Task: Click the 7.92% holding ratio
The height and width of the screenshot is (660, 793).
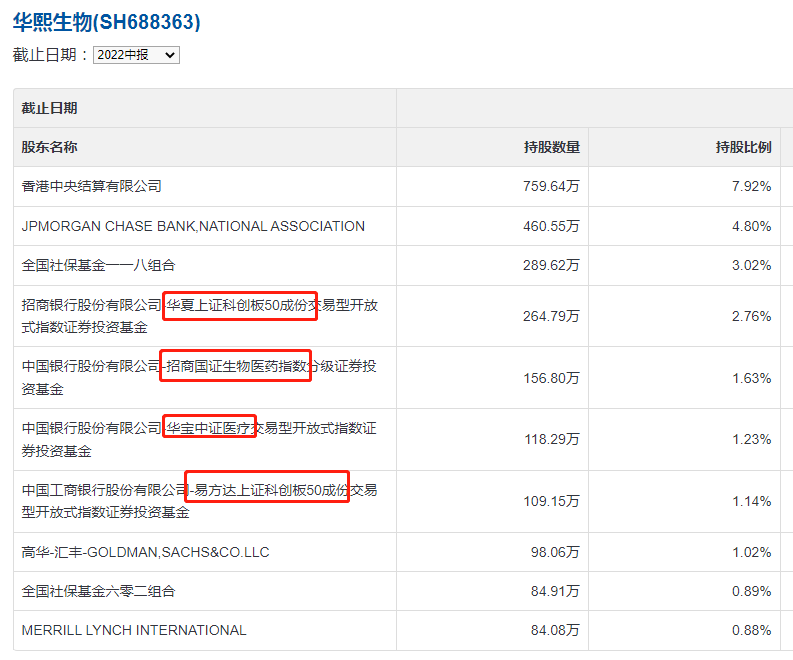Action: click(x=752, y=186)
